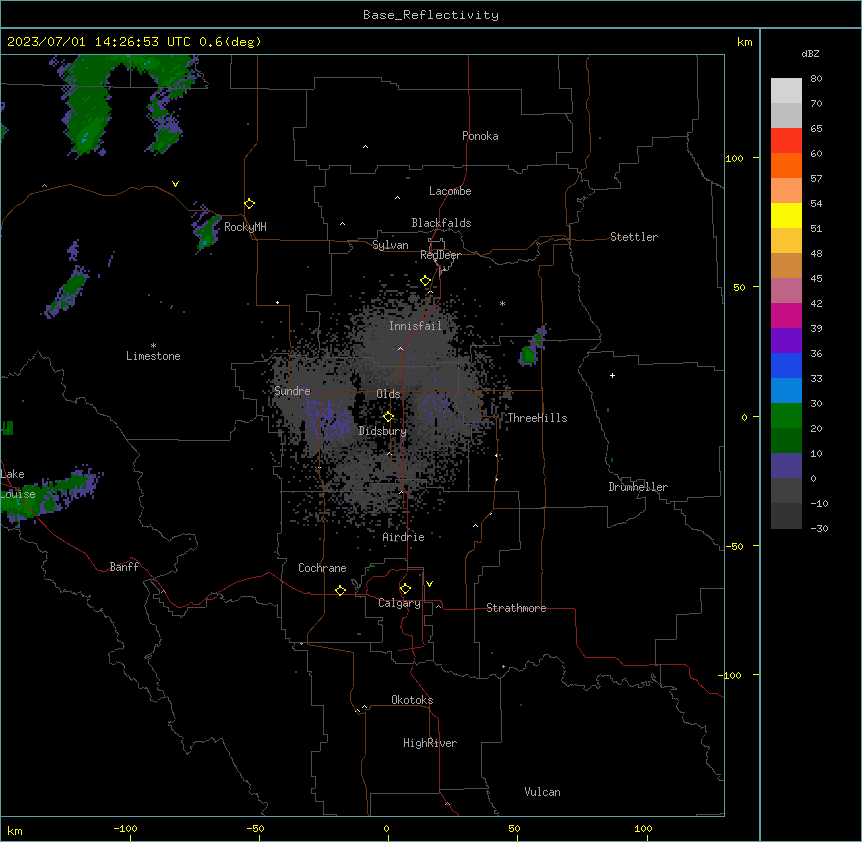Click the -50 tick label on the vertical axis
This screenshot has height=842, width=862.
pyautogui.click(x=734, y=546)
